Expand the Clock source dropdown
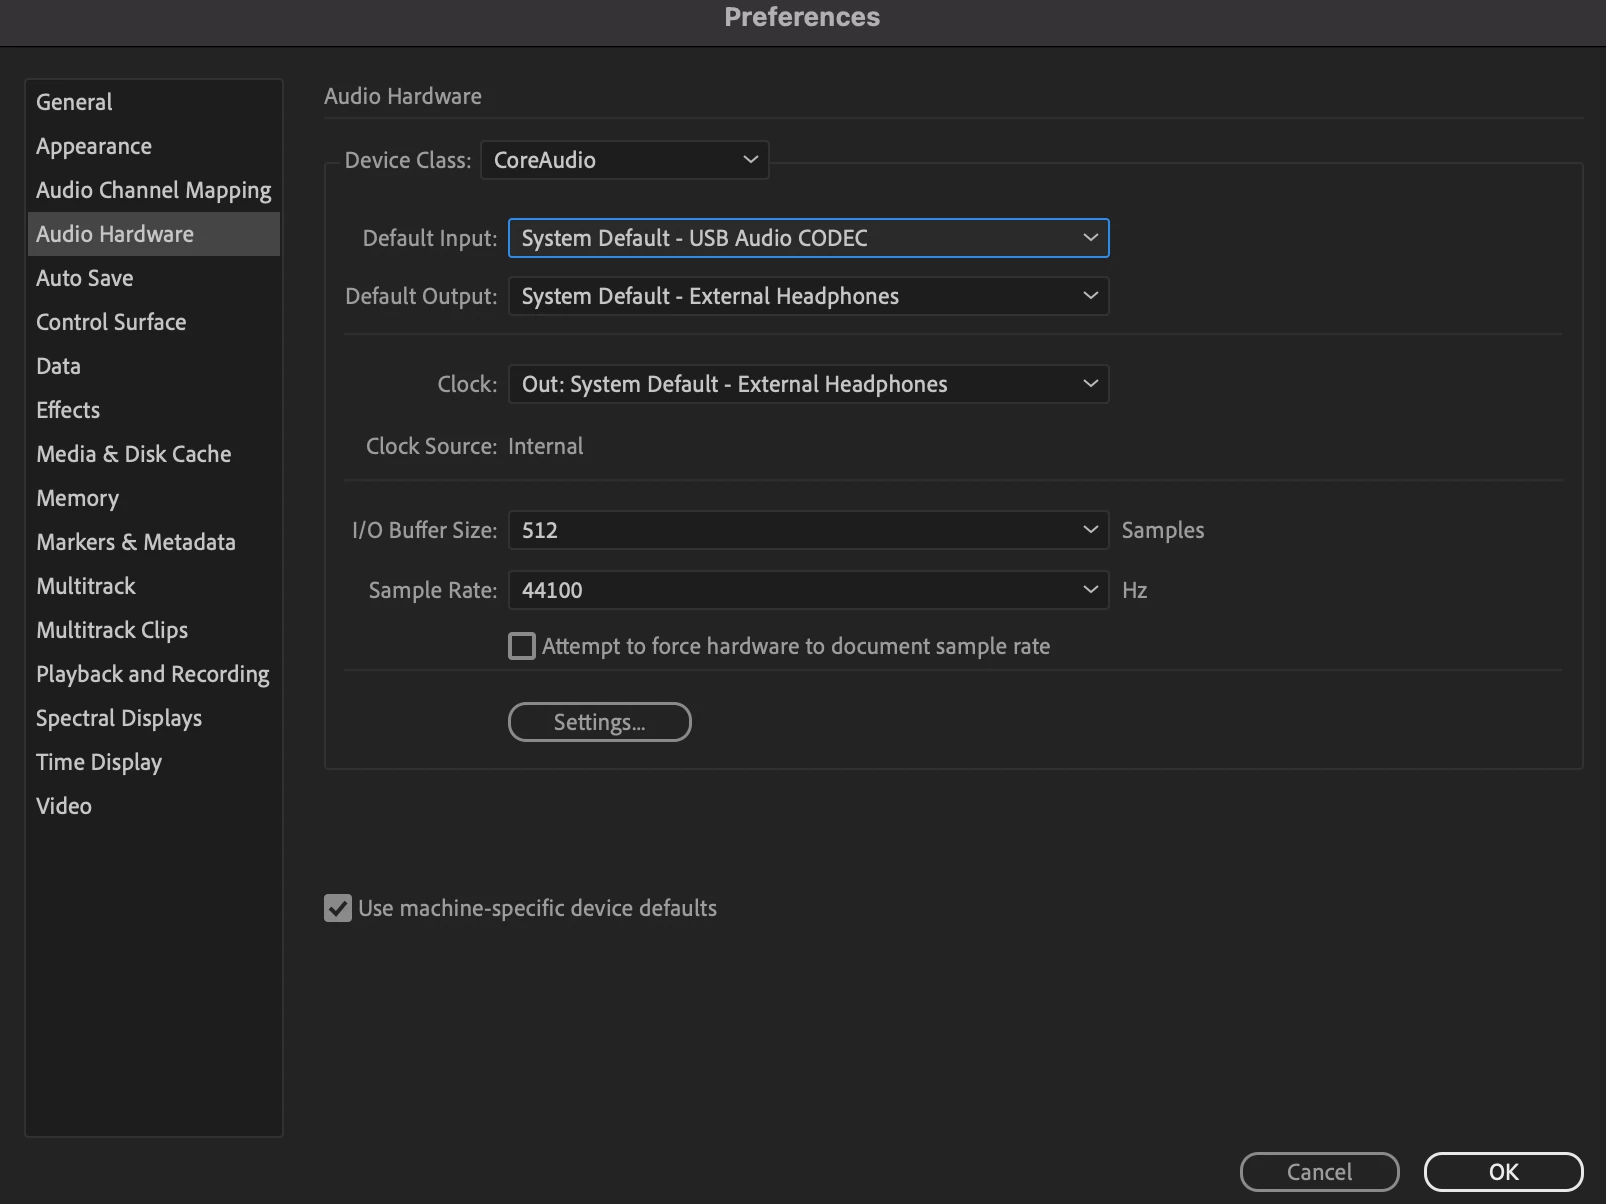 [x=809, y=384]
